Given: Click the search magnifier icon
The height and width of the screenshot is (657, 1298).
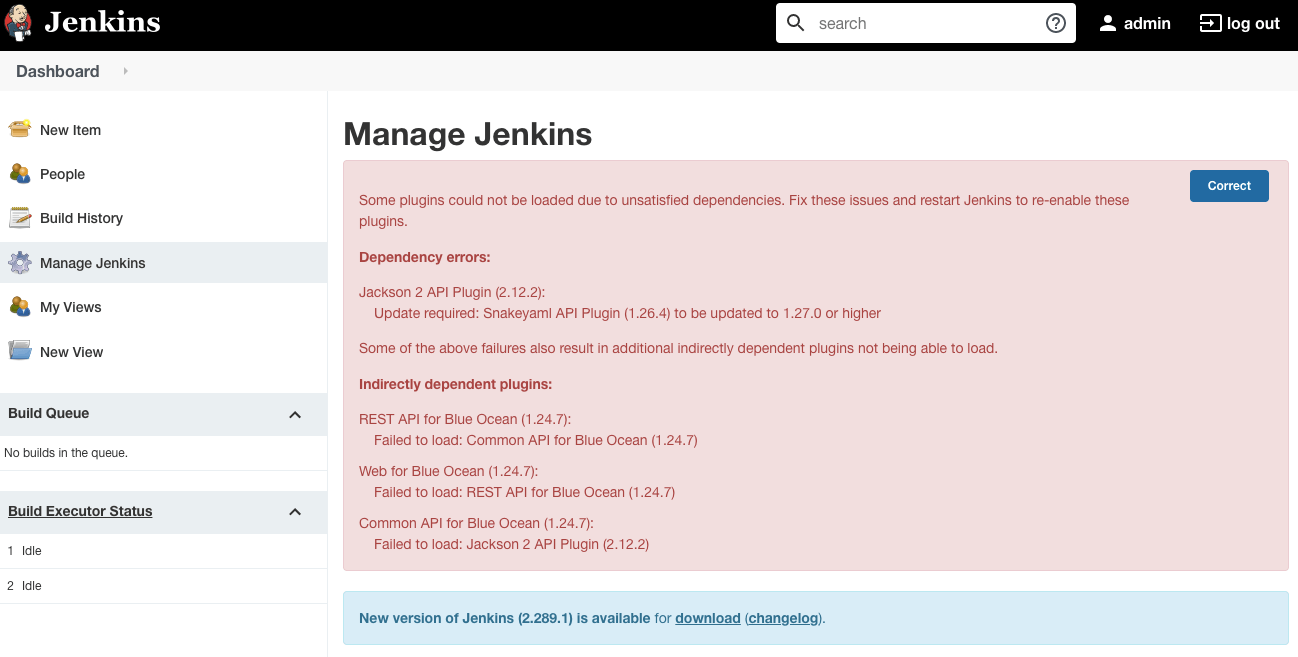Looking at the screenshot, I should tap(796, 23).
